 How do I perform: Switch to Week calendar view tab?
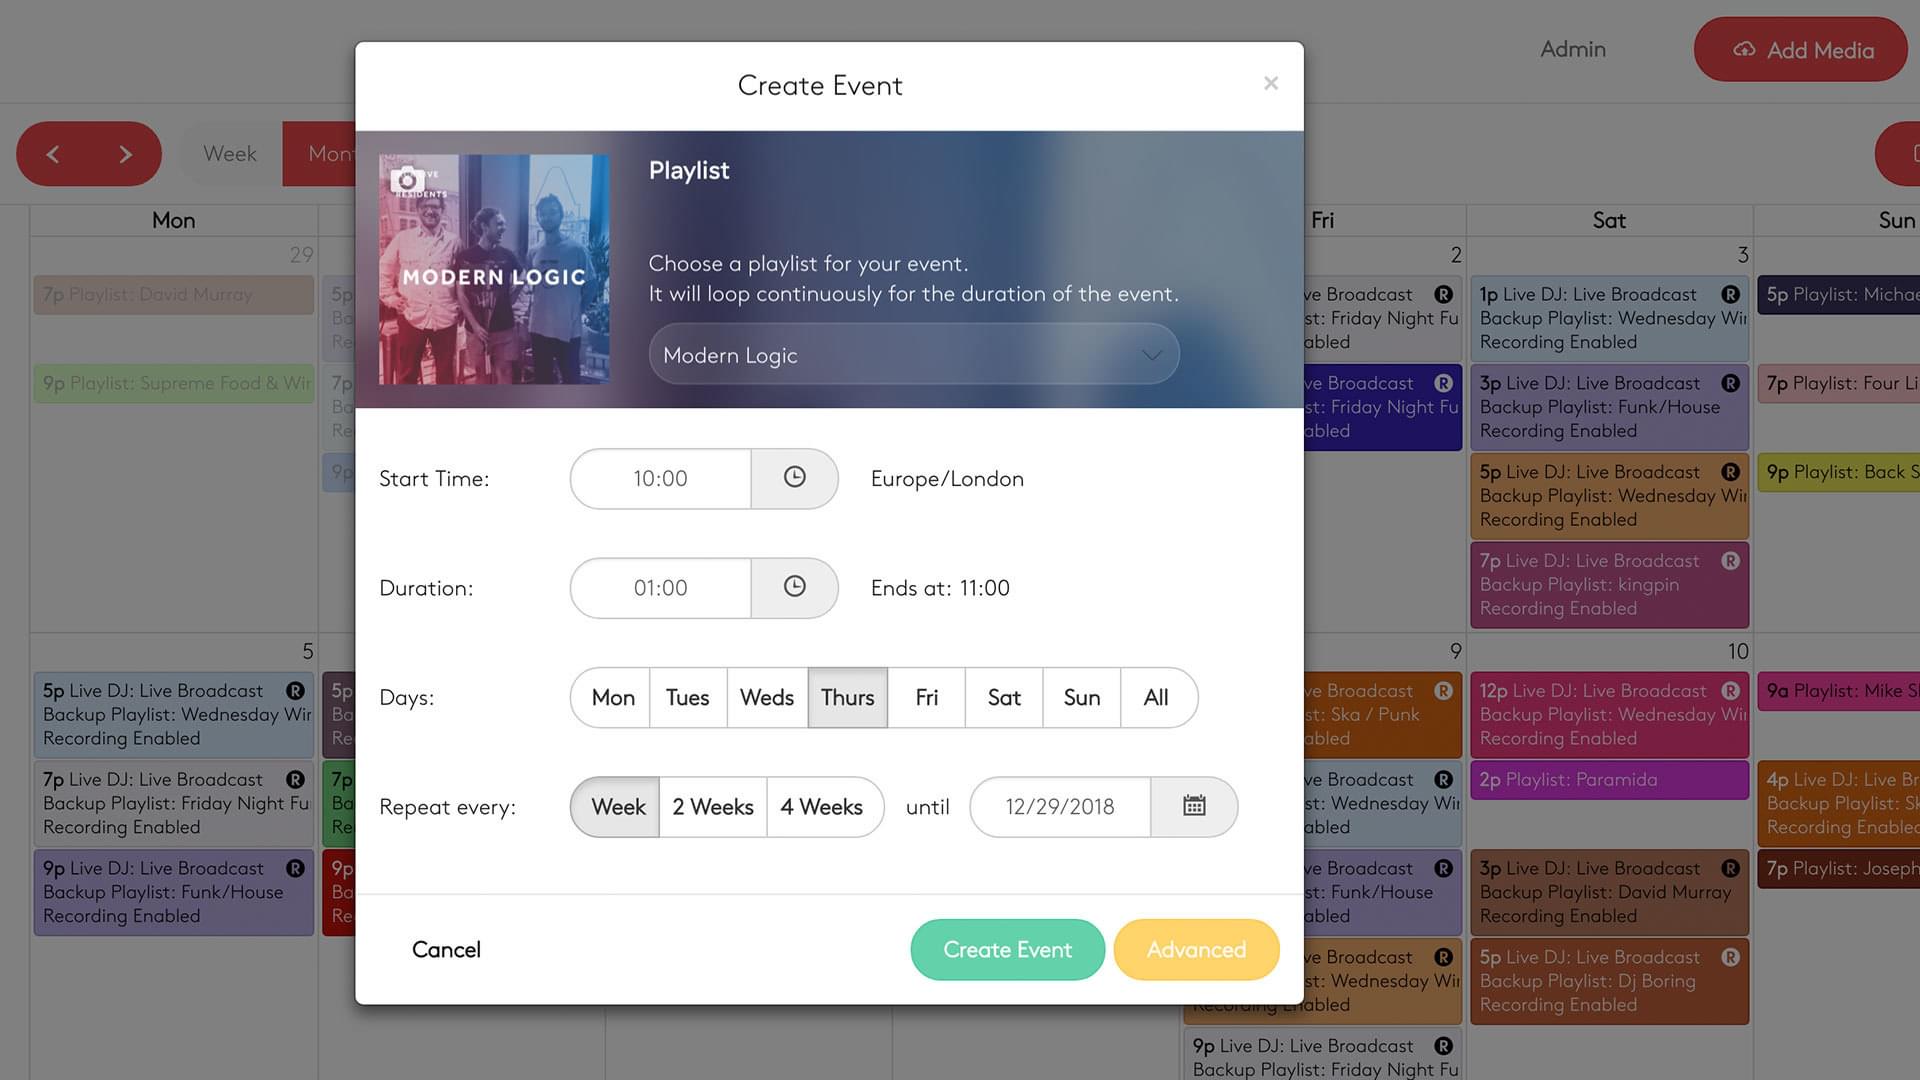230,154
